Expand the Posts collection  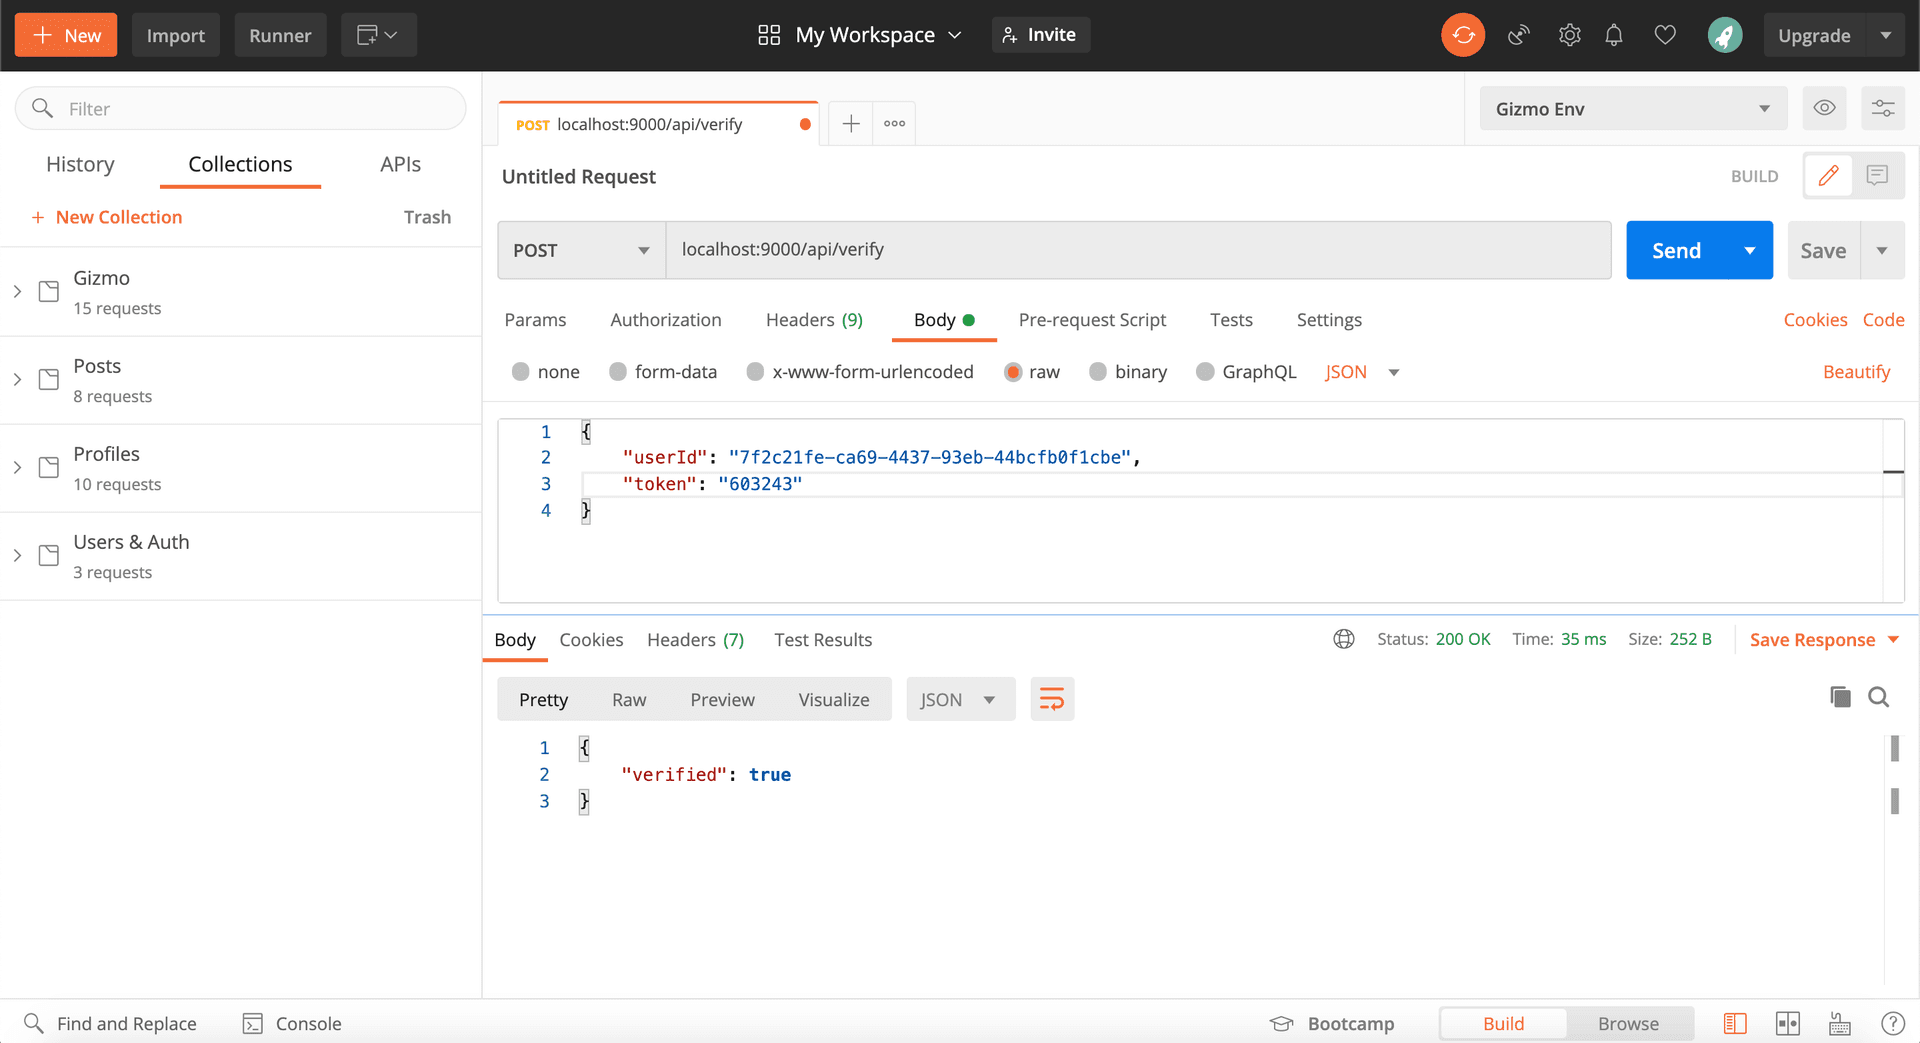pos(17,379)
